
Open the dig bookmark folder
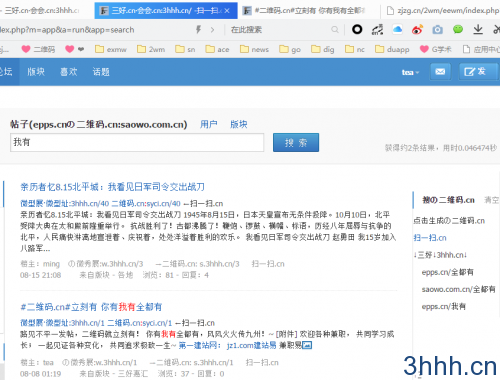coord(323,49)
